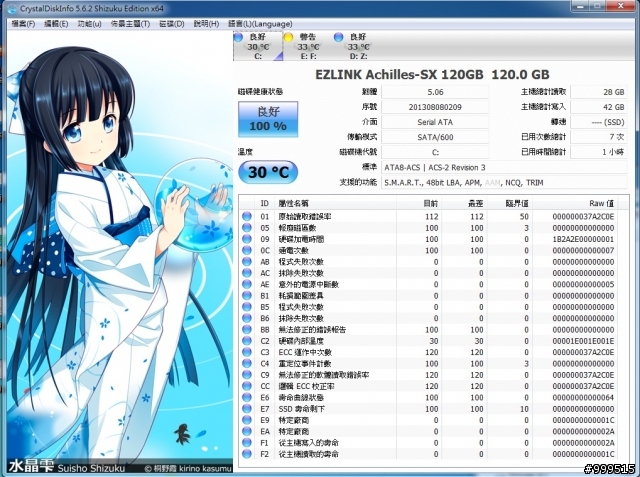Open the 語言(L)(Language) menu
640x477 pixels.
(x=260, y=24)
